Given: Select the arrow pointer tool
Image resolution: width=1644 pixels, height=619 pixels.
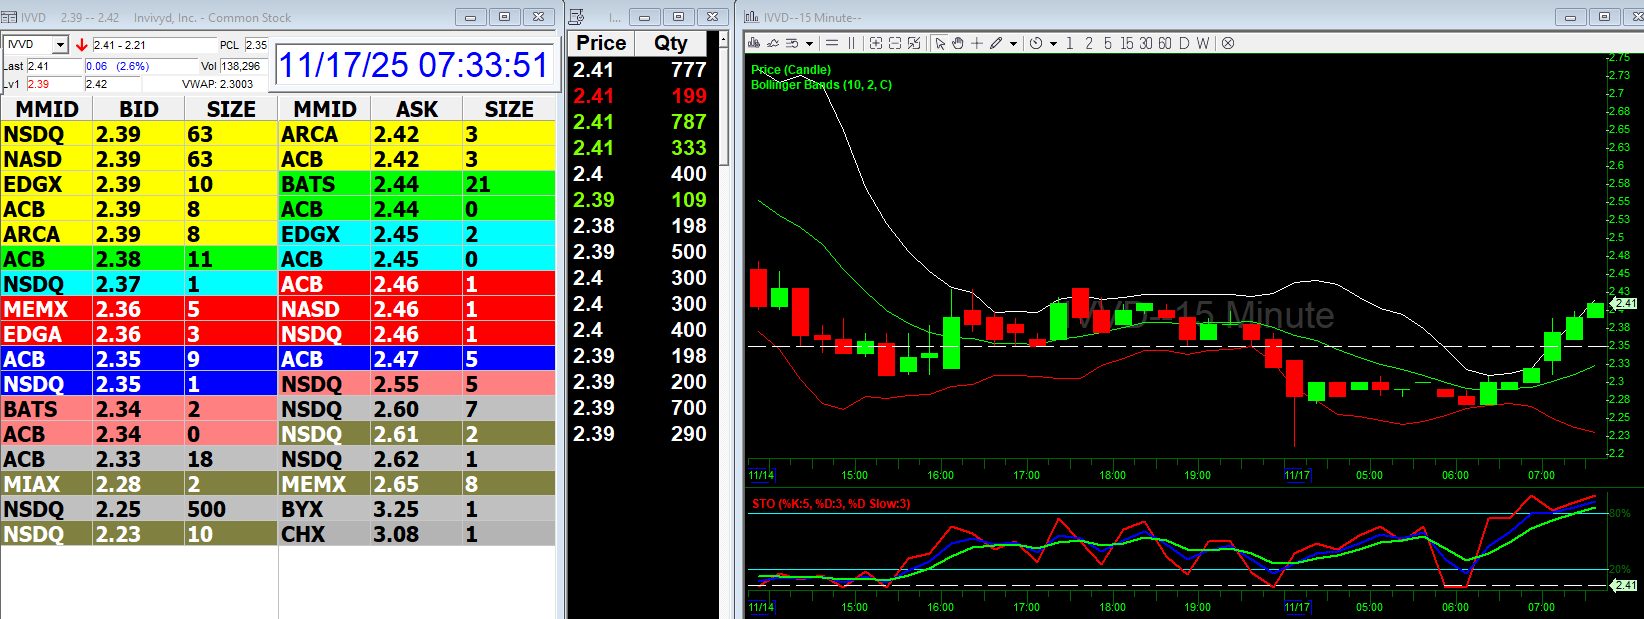Looking at the screenshot, I should coord(940,43).
